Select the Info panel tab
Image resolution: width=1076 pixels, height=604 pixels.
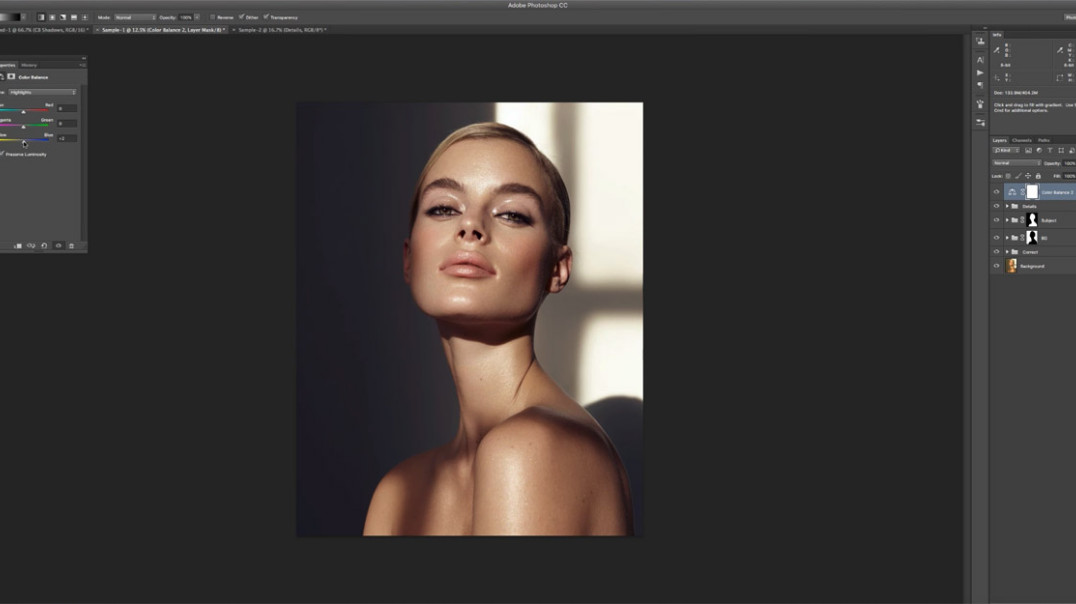[997, 34]
